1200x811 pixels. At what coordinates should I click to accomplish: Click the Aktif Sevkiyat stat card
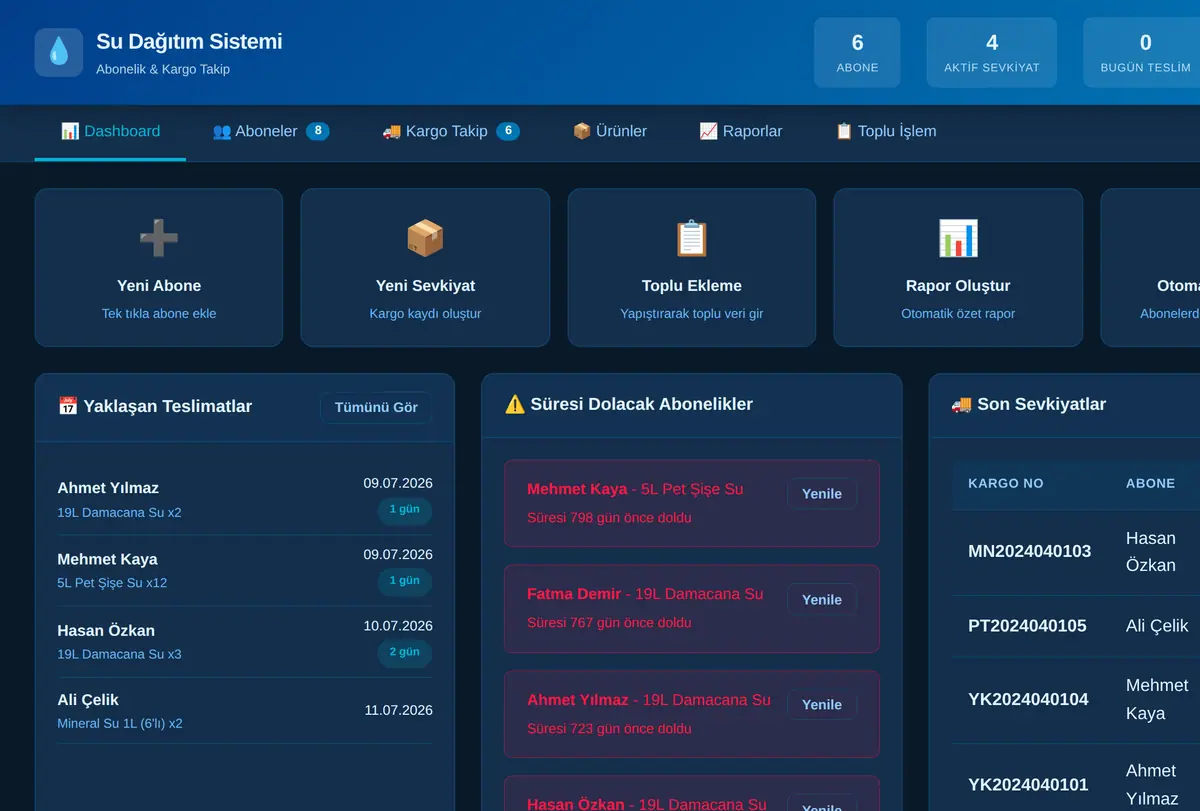pyautogui.click(x=992, y=53)
